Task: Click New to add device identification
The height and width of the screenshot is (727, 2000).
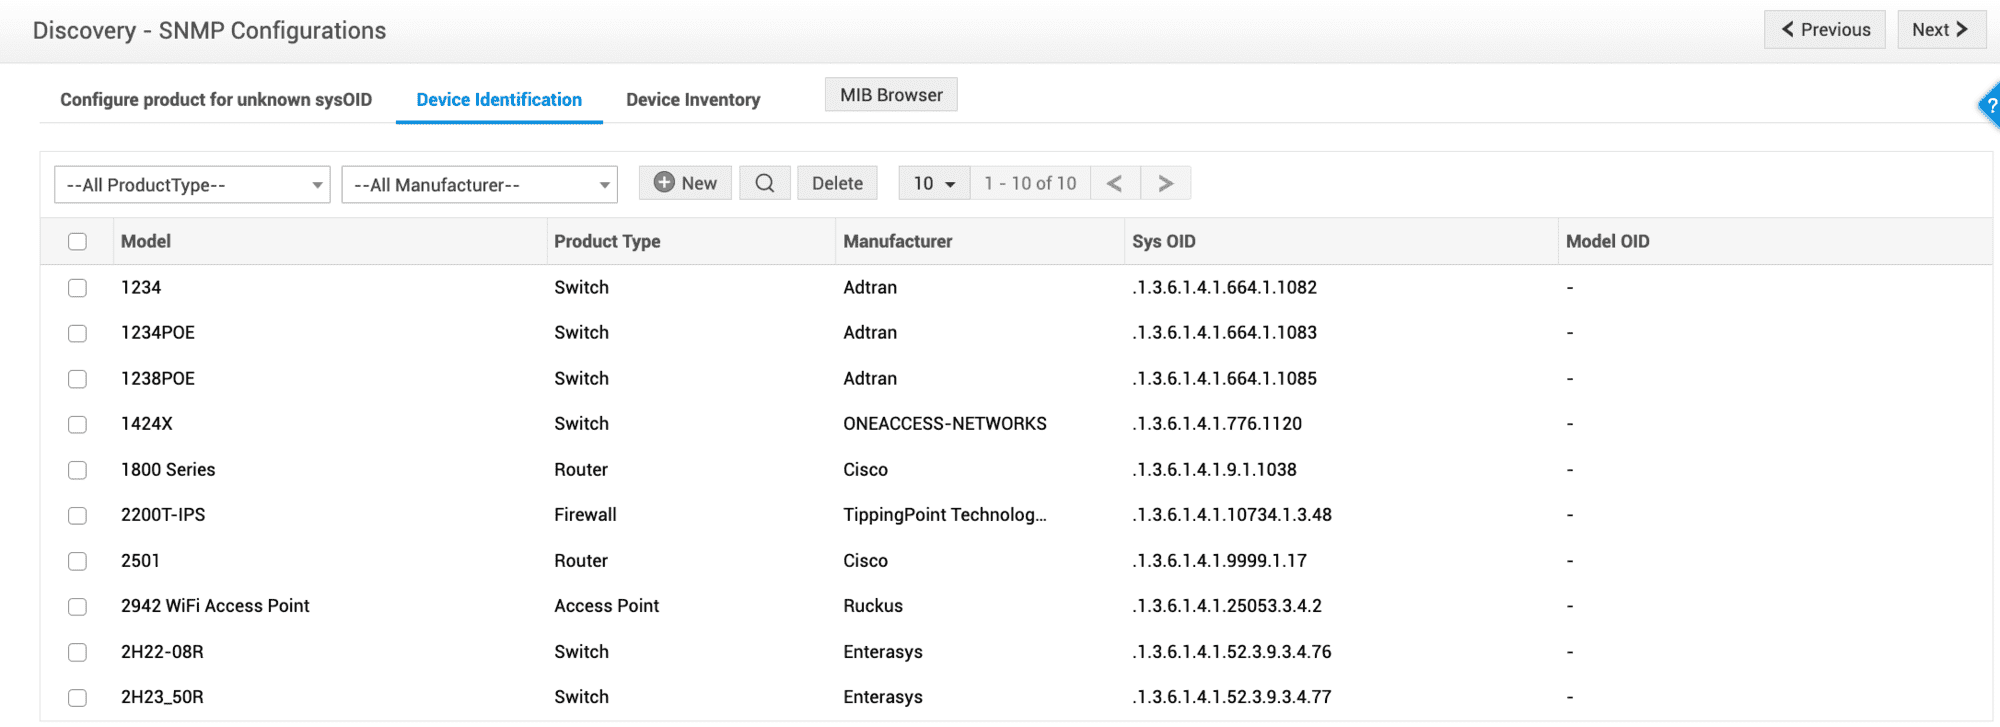Action: pos(685,183)
